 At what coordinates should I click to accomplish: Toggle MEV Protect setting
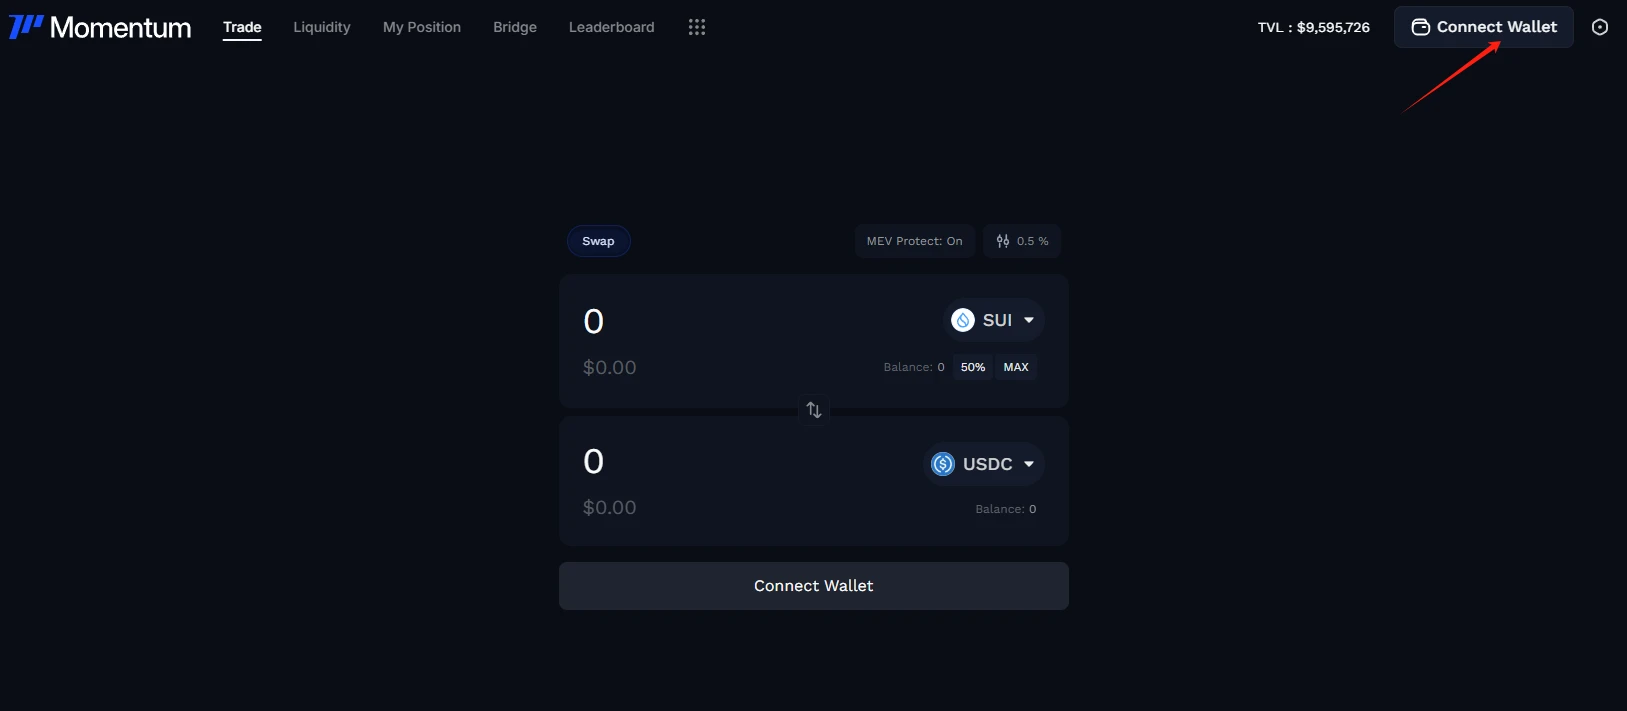(x=914, y=241)
